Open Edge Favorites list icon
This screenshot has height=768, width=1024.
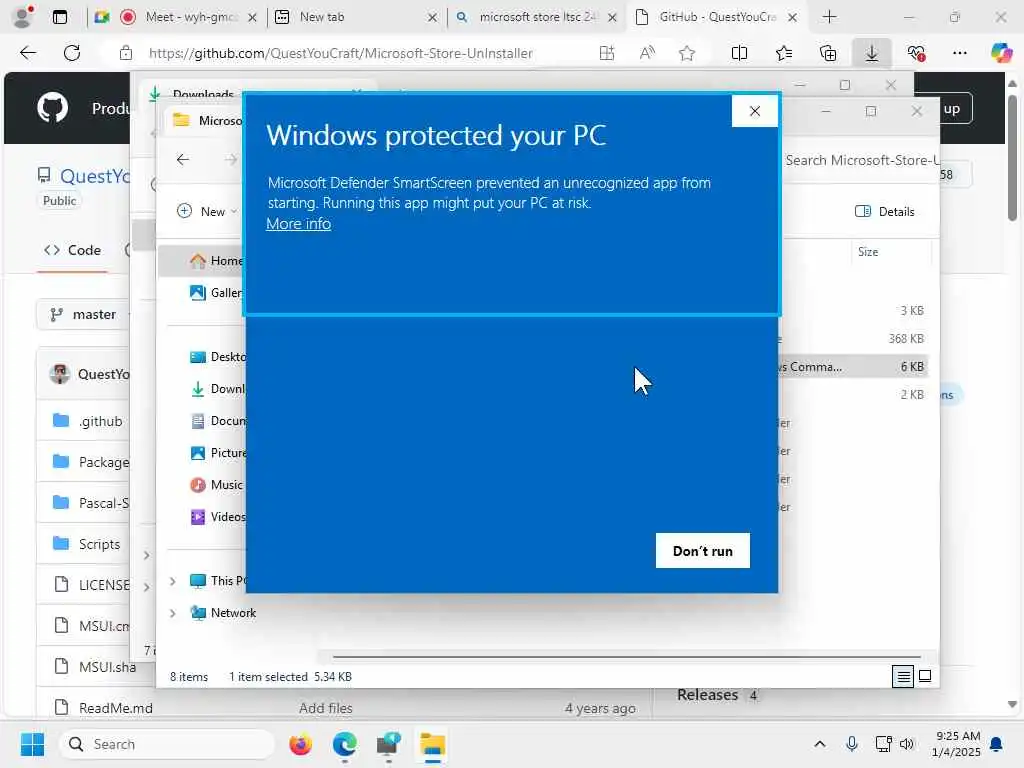(783, 53)
